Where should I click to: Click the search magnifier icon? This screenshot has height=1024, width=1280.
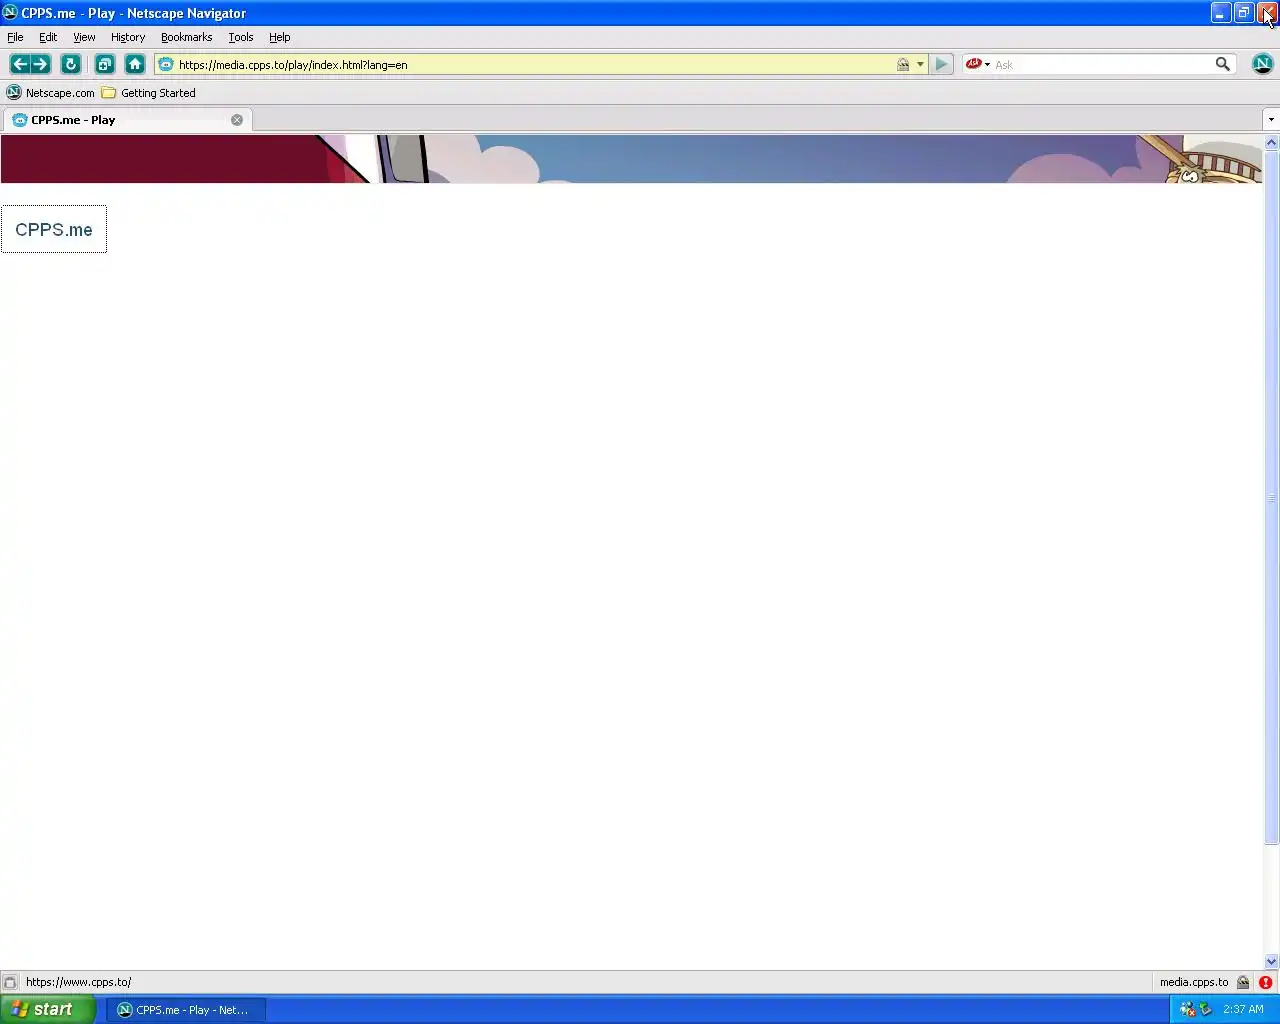click(x=1222, y=64)
